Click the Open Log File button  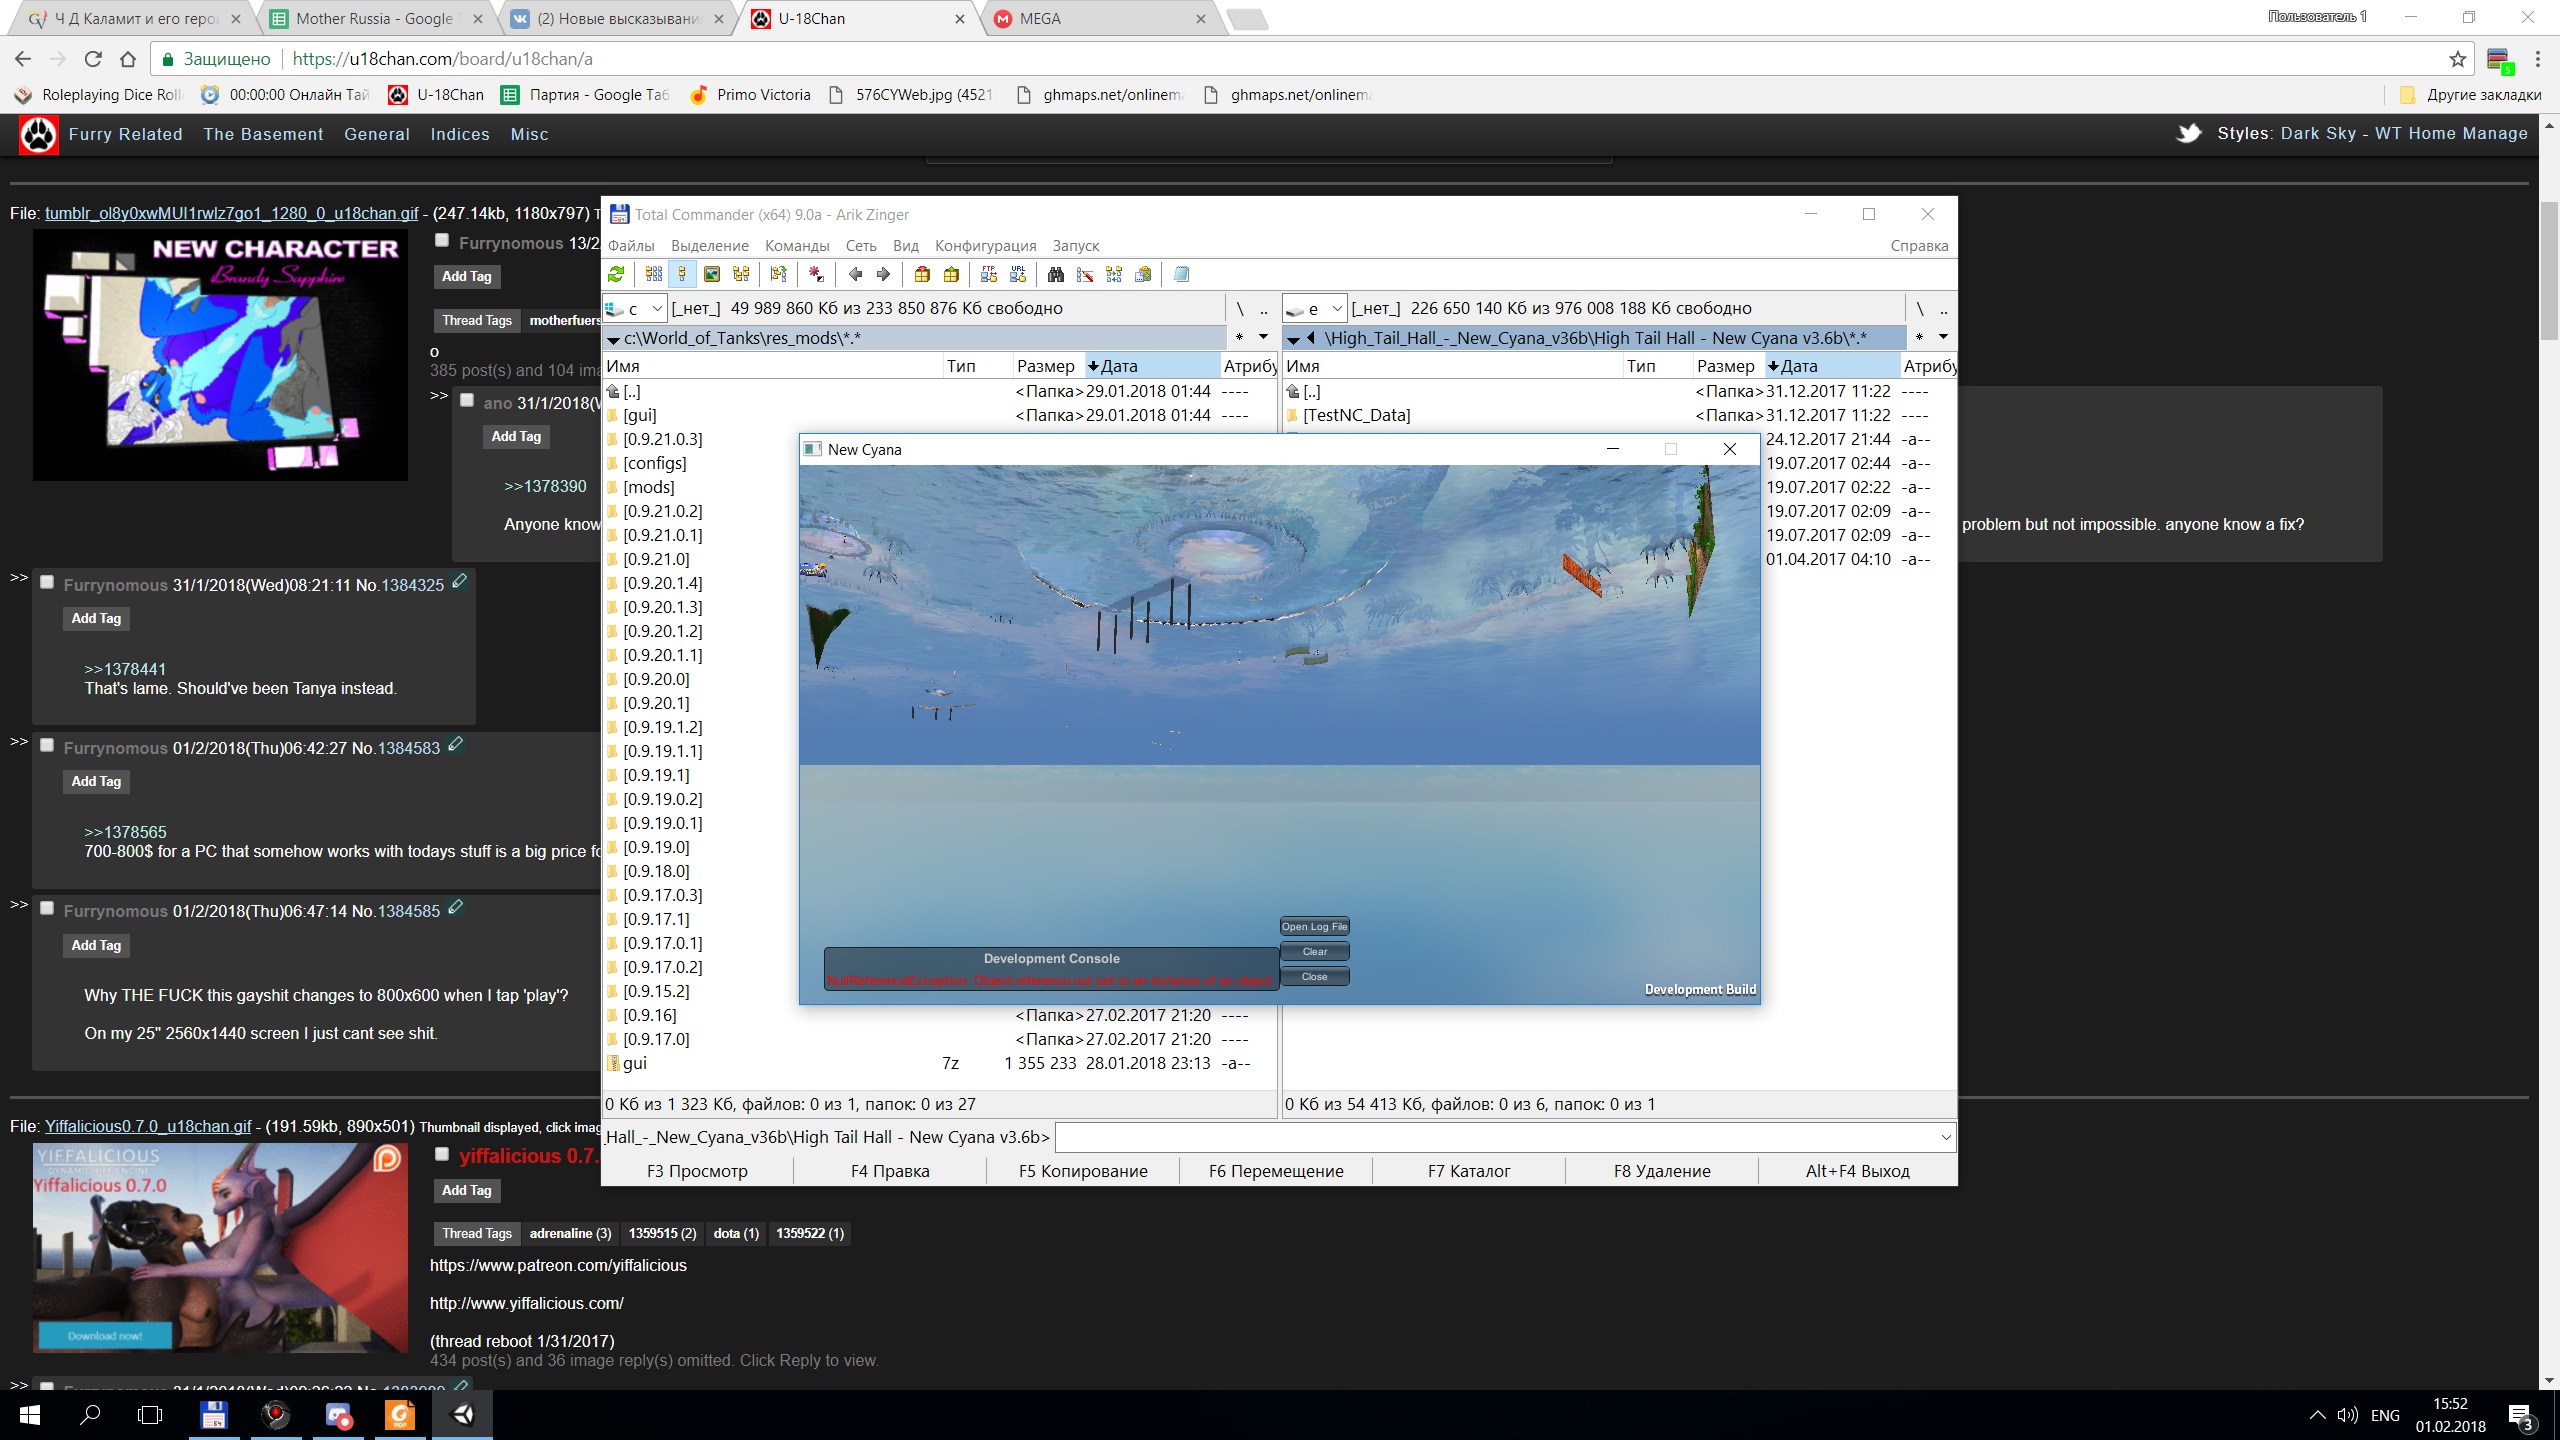(1314, 926)
